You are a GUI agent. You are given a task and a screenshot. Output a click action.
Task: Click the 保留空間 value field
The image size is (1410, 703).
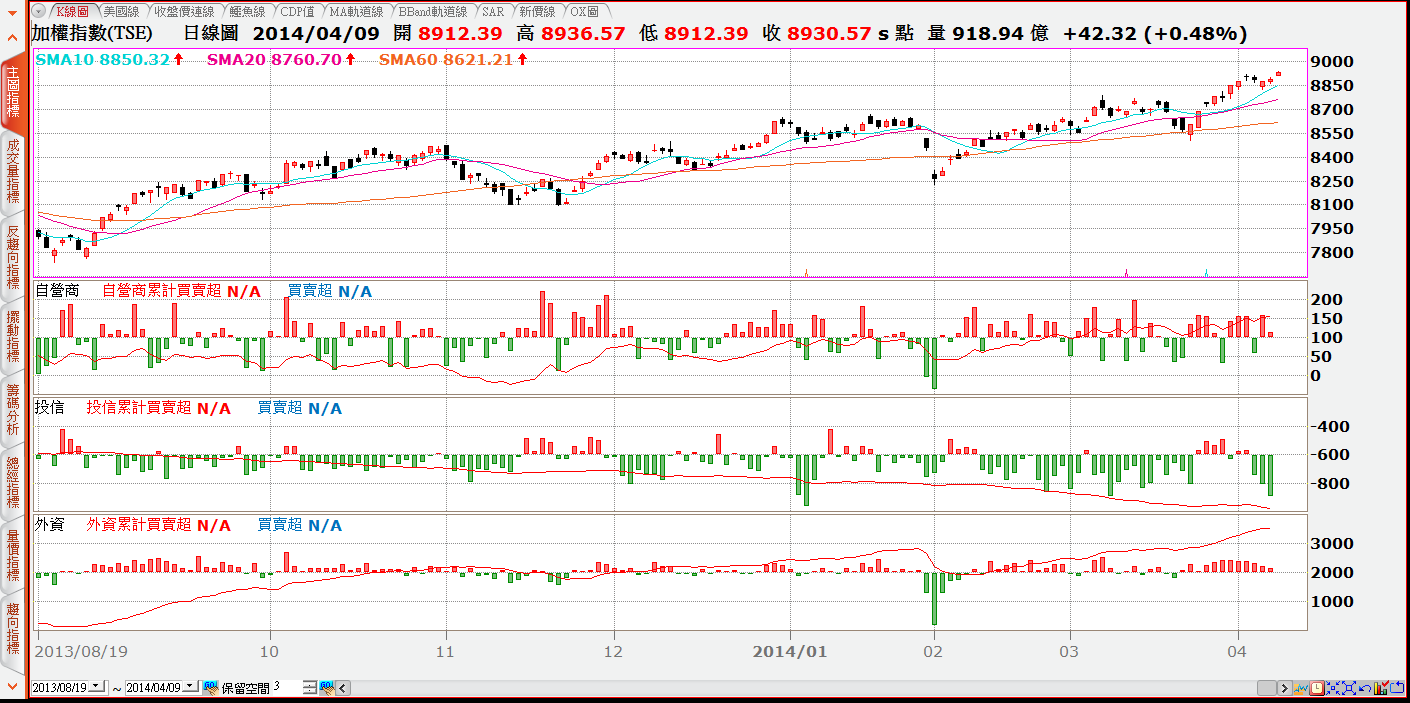(x=286, y=687)
